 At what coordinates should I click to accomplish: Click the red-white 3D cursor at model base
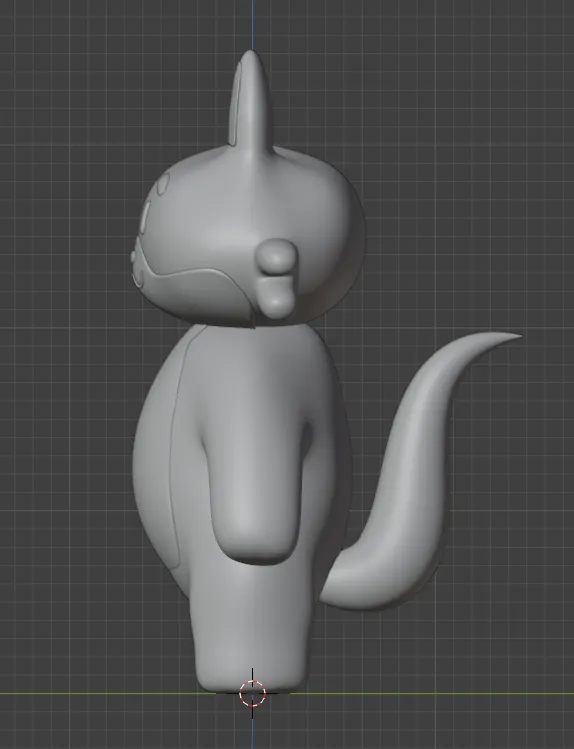pyautogui.click(x=252, y=693)
